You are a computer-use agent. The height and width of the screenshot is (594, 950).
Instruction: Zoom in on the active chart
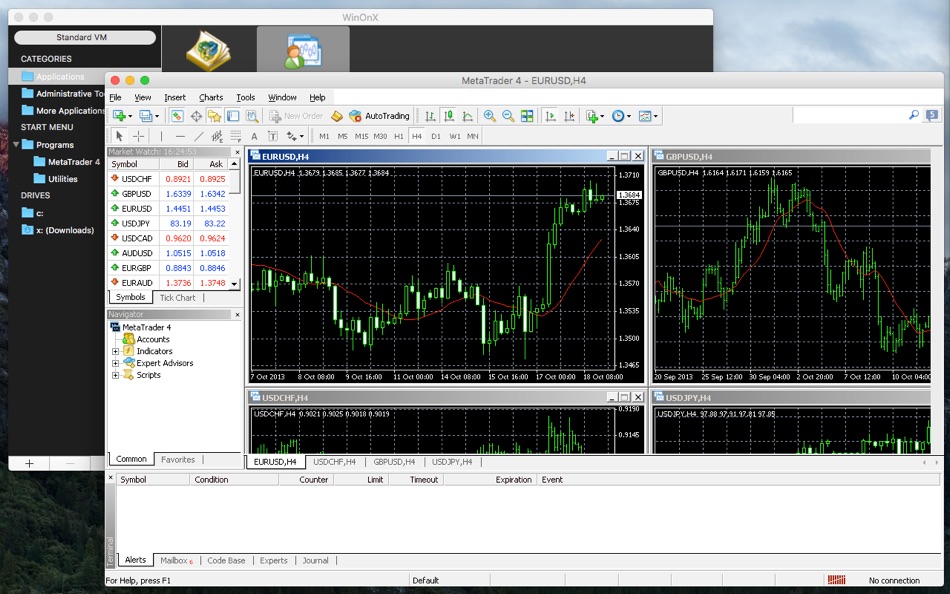489,115
